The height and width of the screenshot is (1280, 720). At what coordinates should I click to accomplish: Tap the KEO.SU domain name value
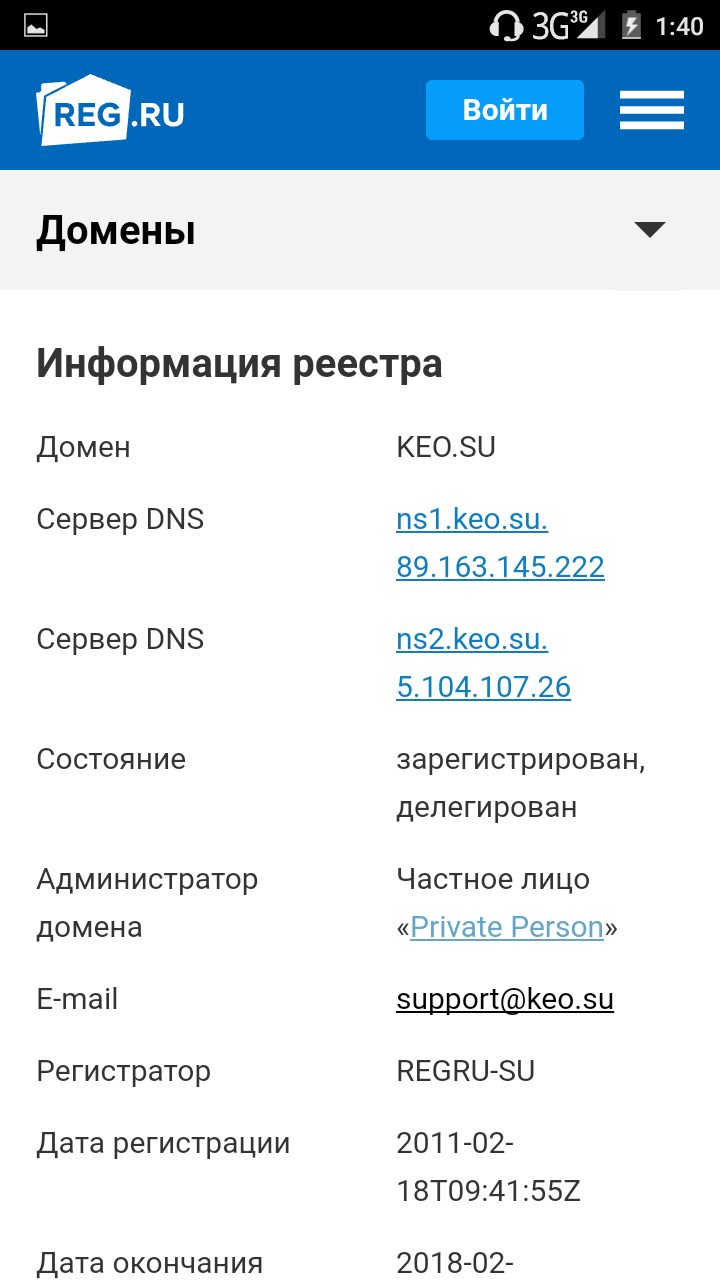[x=446, y=448]
